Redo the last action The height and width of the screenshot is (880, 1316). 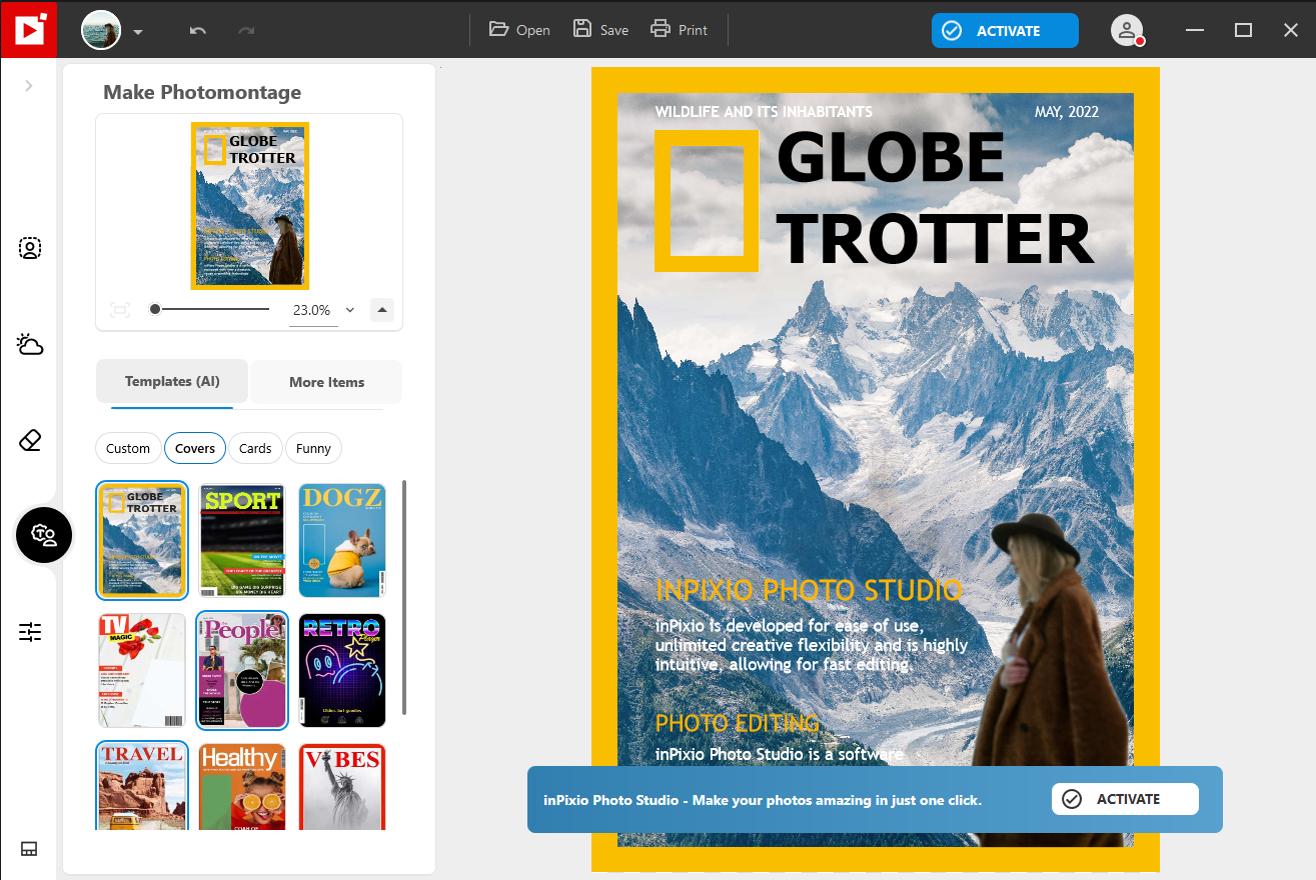click(x=246, y=31)
